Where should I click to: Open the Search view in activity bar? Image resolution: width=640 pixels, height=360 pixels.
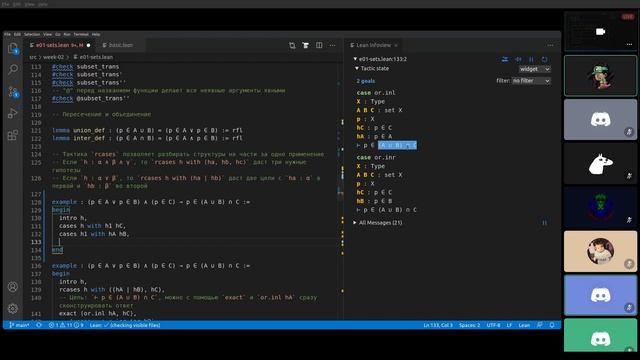coord(13,69)
